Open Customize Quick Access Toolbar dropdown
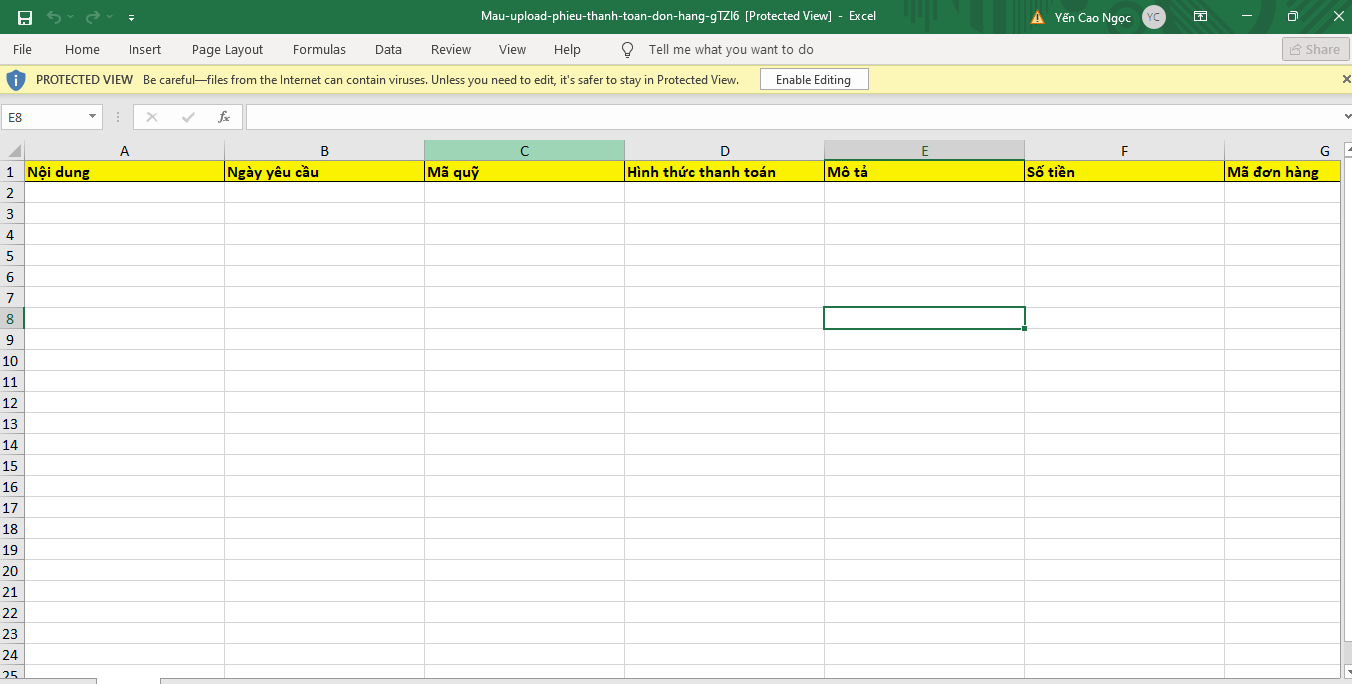The image size is (1352, 684). [132, 17]
